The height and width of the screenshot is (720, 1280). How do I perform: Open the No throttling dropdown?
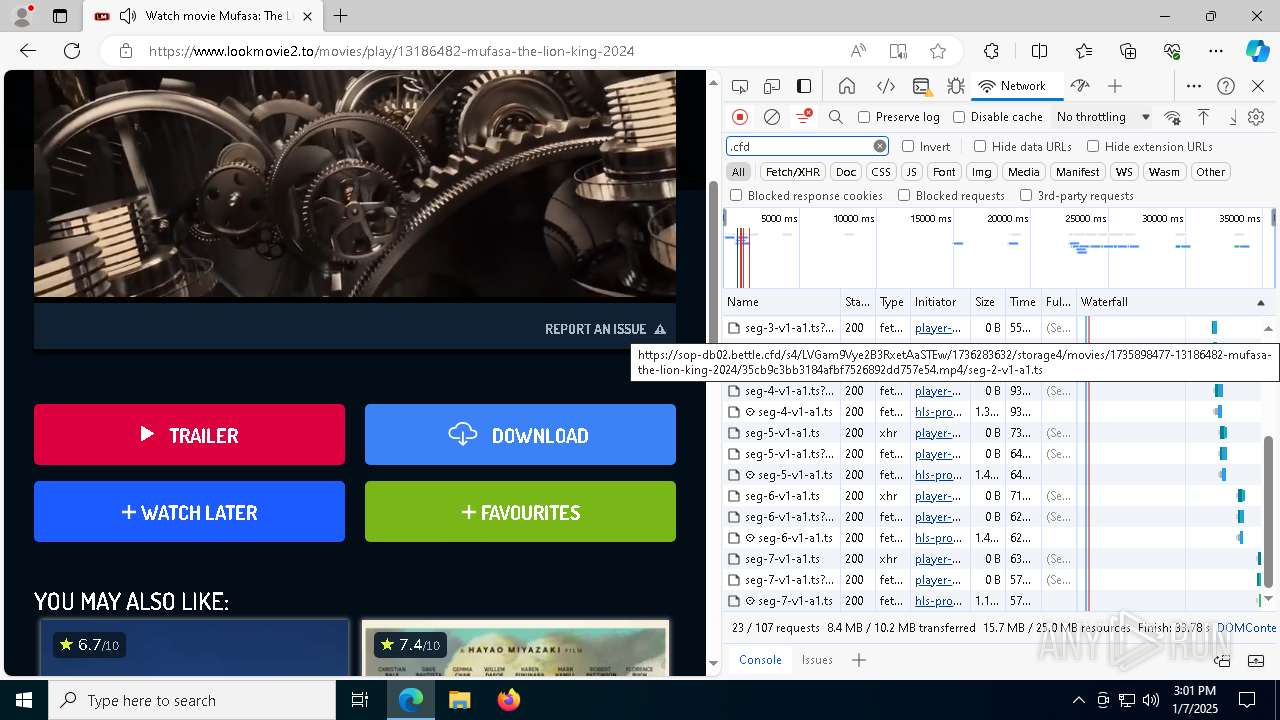(x=1102, y=117)
